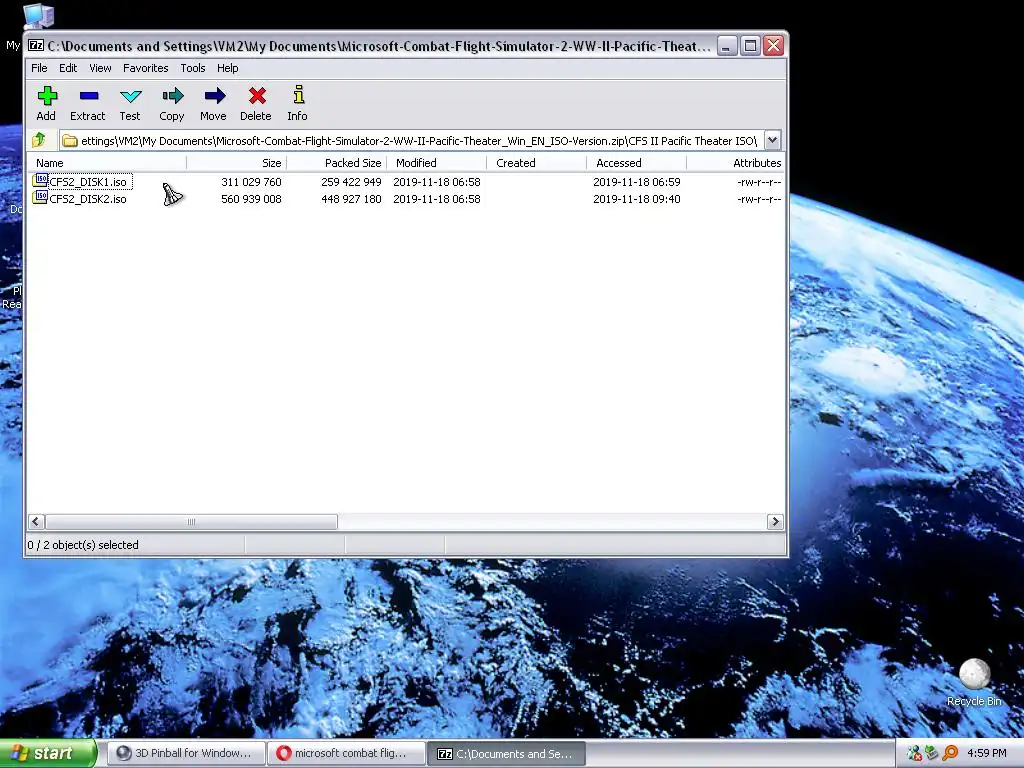
Task: Sort by the Modified column header
Action: [436, 163]
